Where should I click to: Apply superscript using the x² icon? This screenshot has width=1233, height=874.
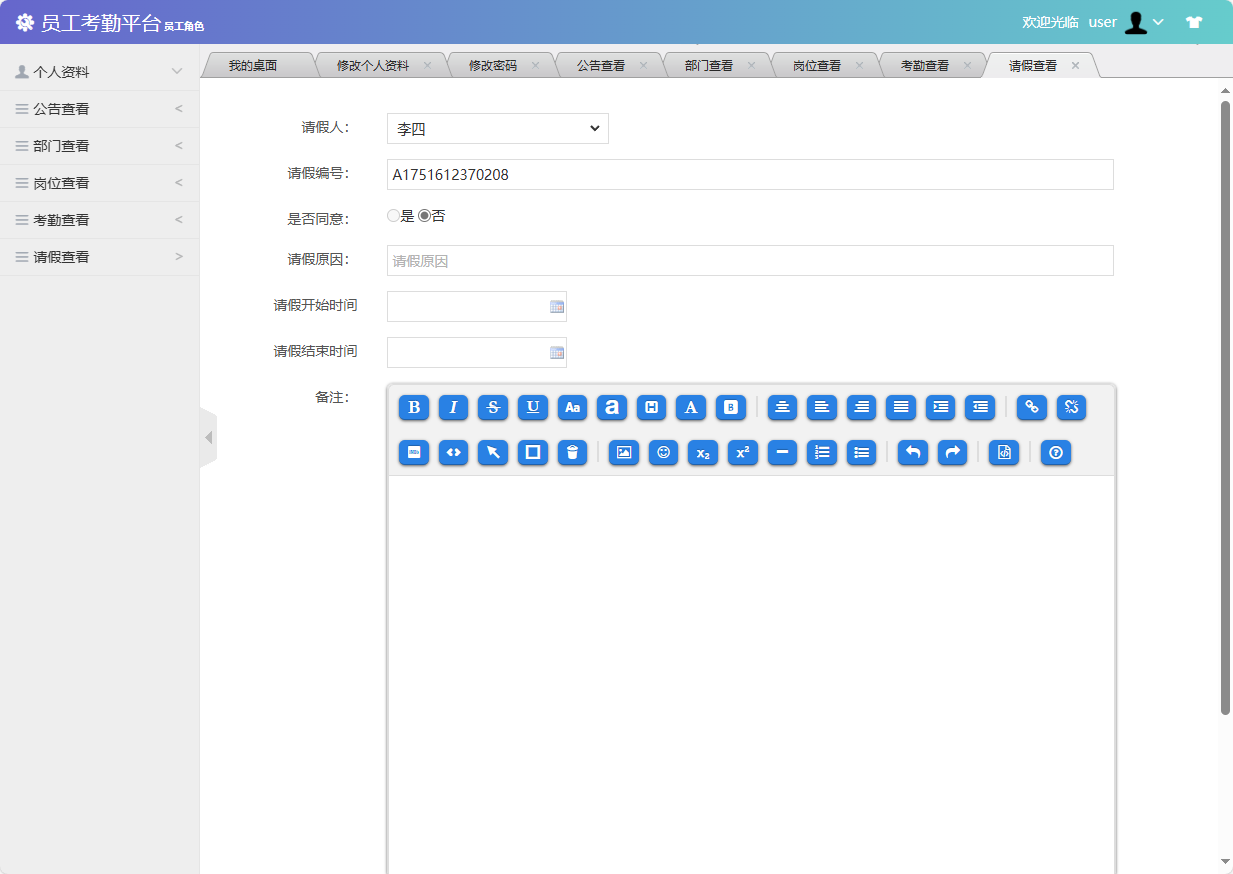[x=742, y=452]
